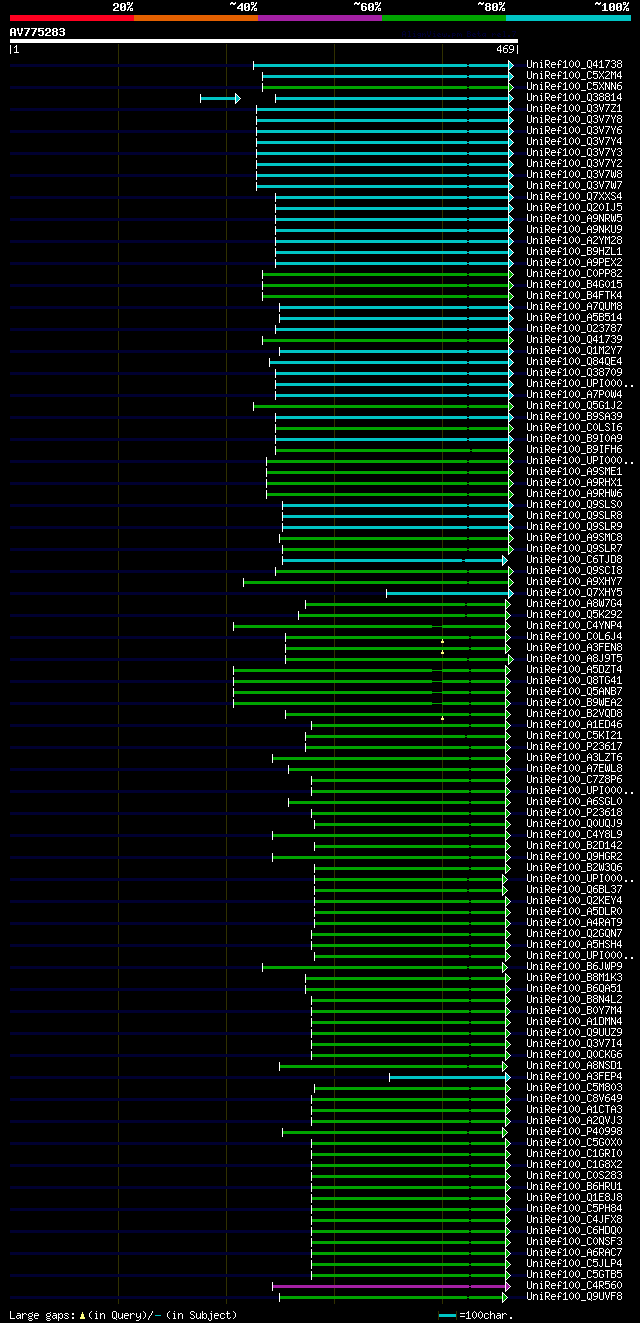Open hit UniRef100_A9SME1
The height and width of the screenshot is (1323, 640).
tap(574, 471)
